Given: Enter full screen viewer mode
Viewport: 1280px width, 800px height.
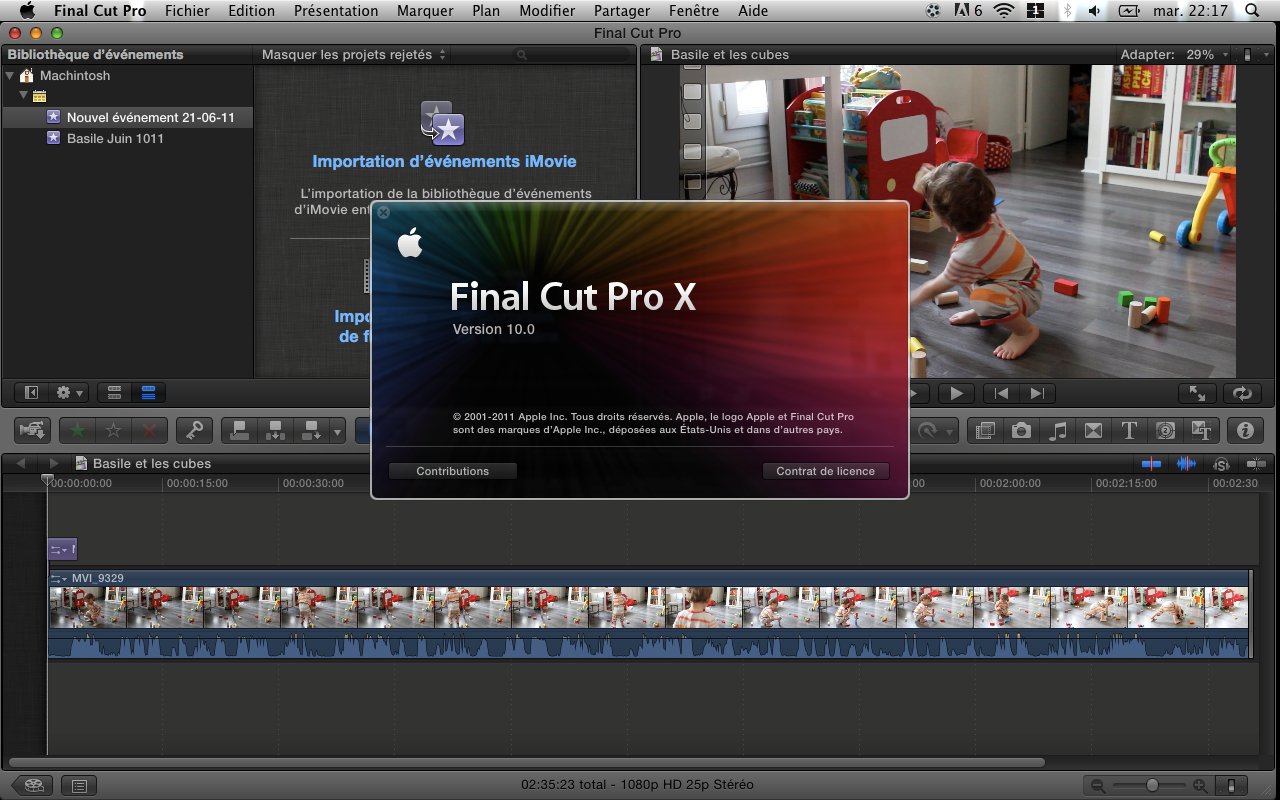Looking at the screenshot, I should (x=1197, y=393).
